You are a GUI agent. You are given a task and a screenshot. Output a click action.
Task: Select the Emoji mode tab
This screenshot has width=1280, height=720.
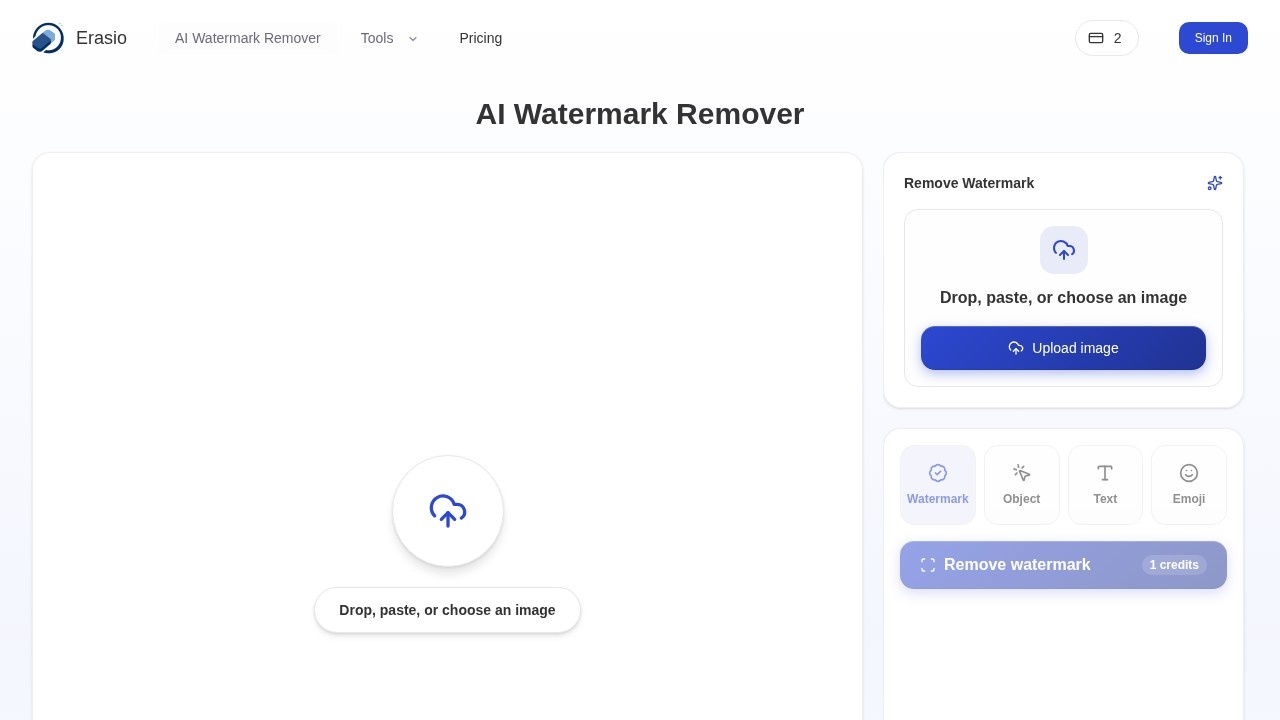coord(1189,485)
